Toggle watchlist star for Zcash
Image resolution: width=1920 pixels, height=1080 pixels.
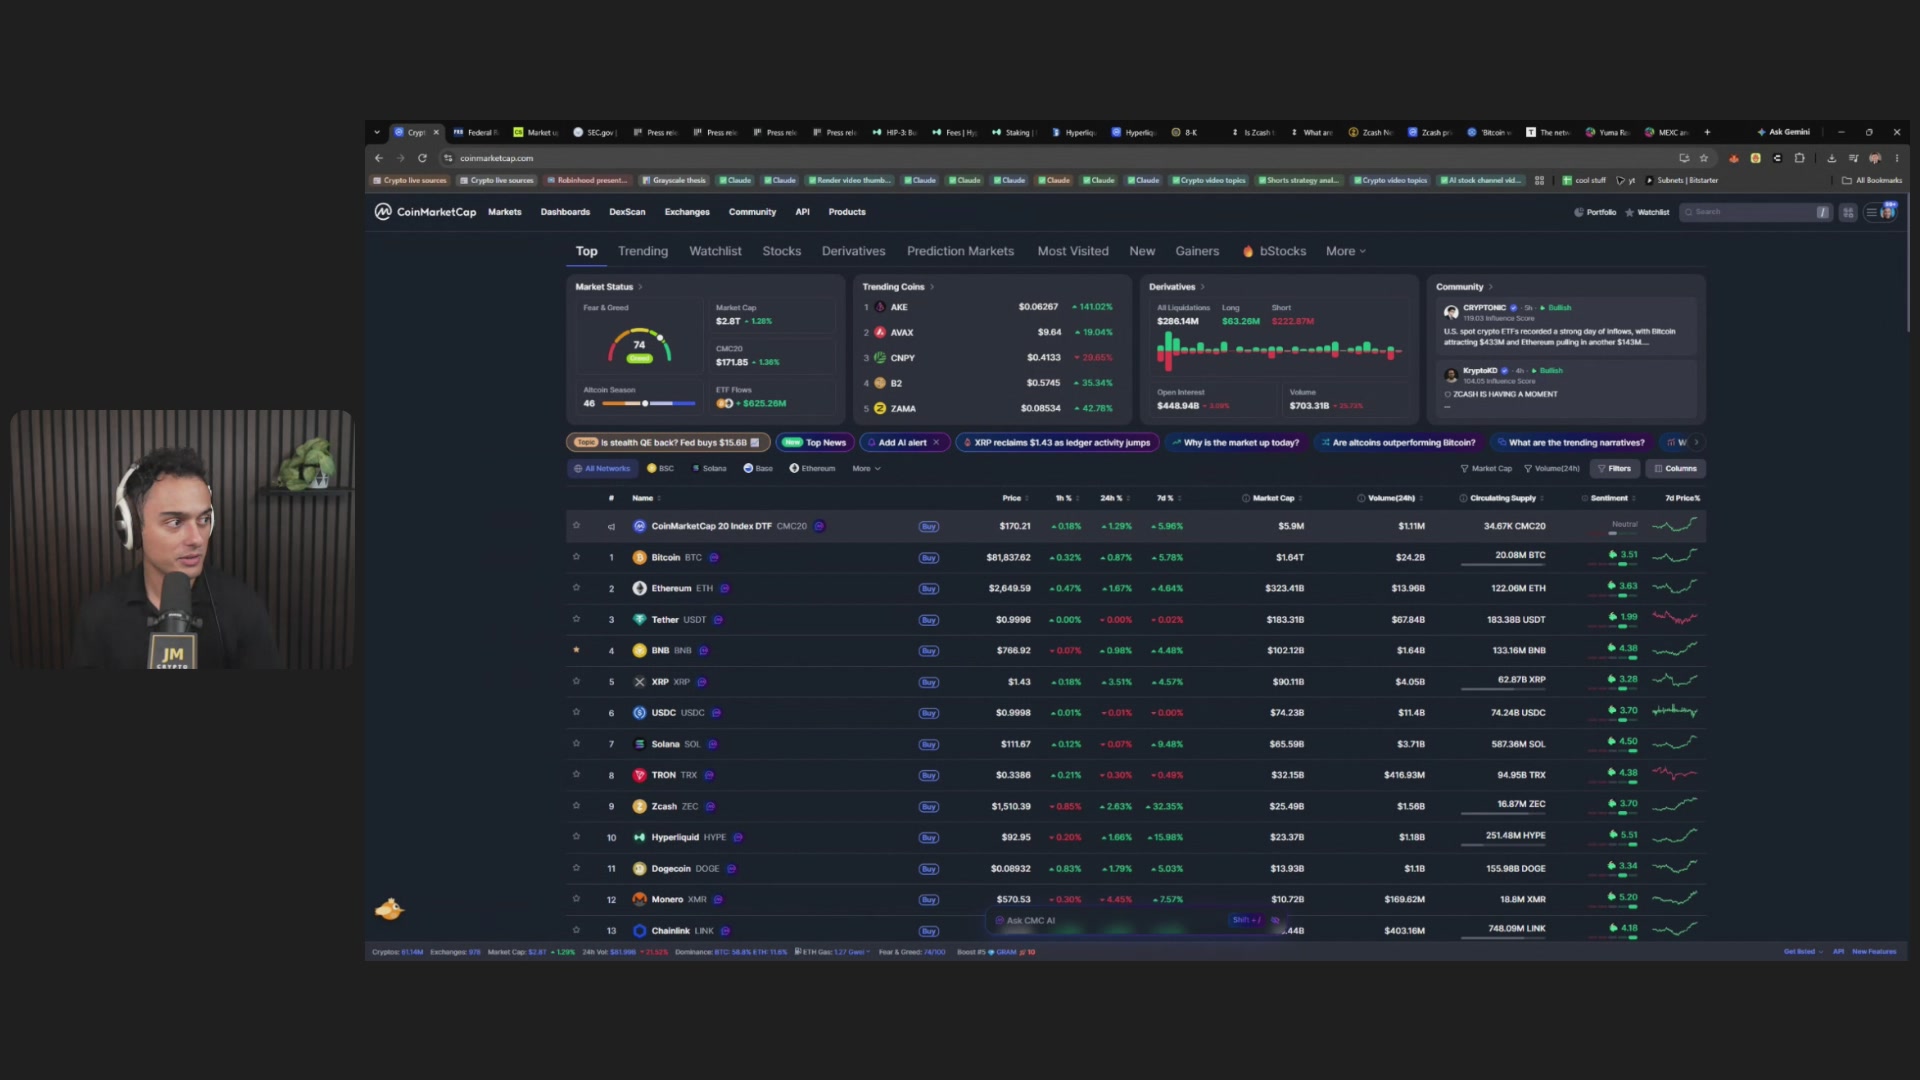(x=576, y=805)
